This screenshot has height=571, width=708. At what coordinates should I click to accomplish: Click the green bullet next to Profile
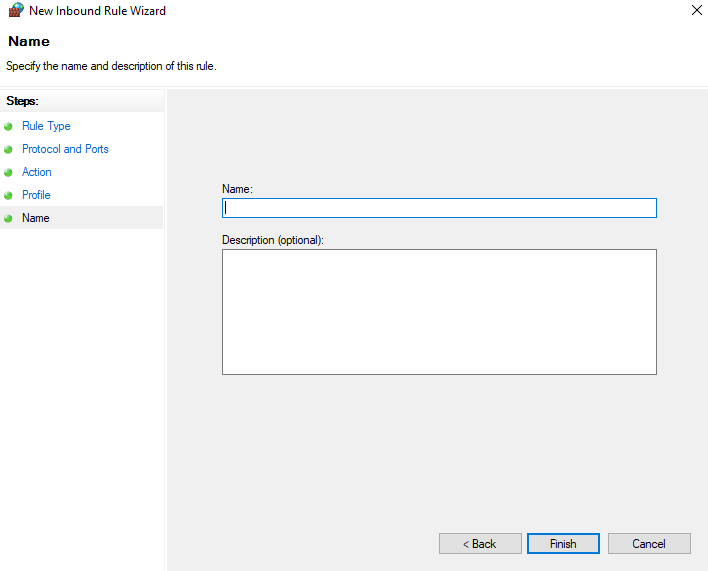(x=8, y=196)
